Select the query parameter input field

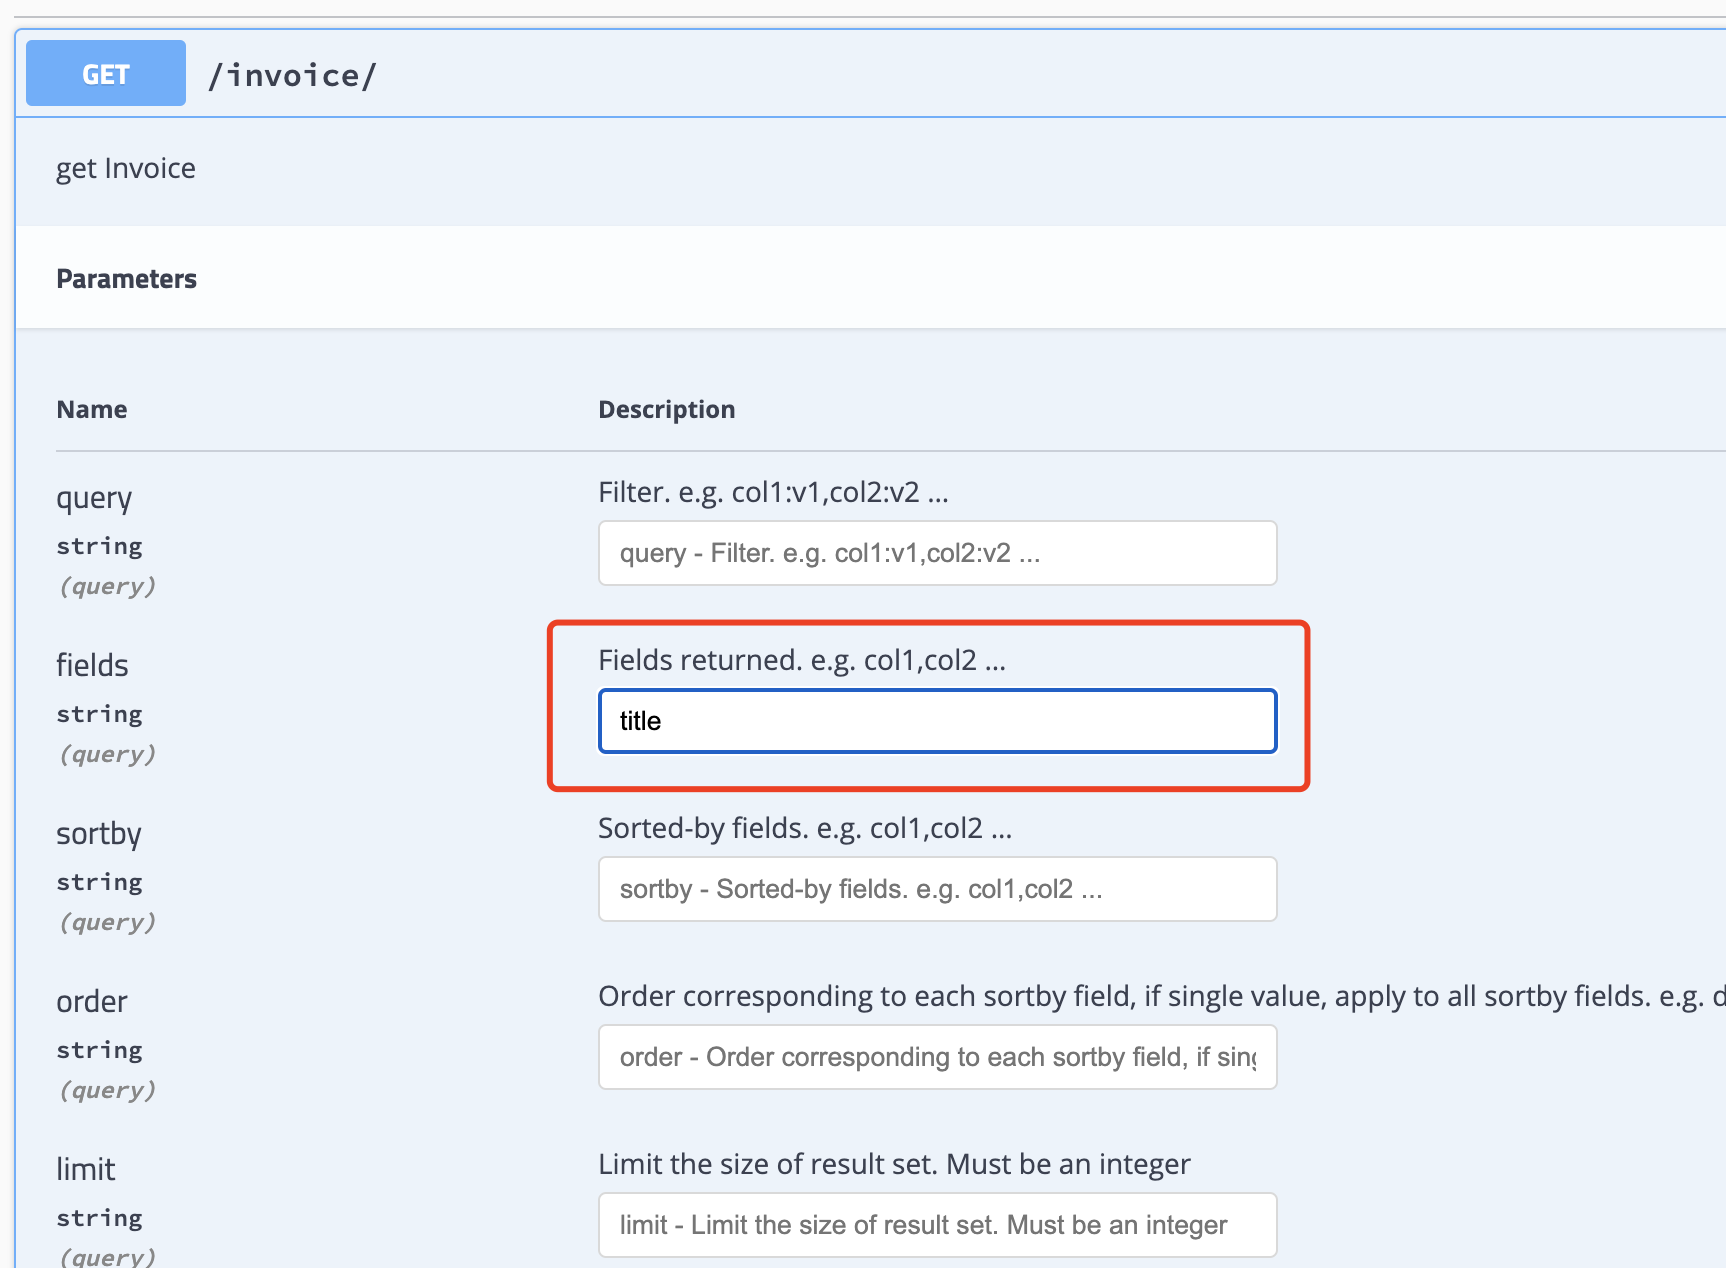coord(936,552)
